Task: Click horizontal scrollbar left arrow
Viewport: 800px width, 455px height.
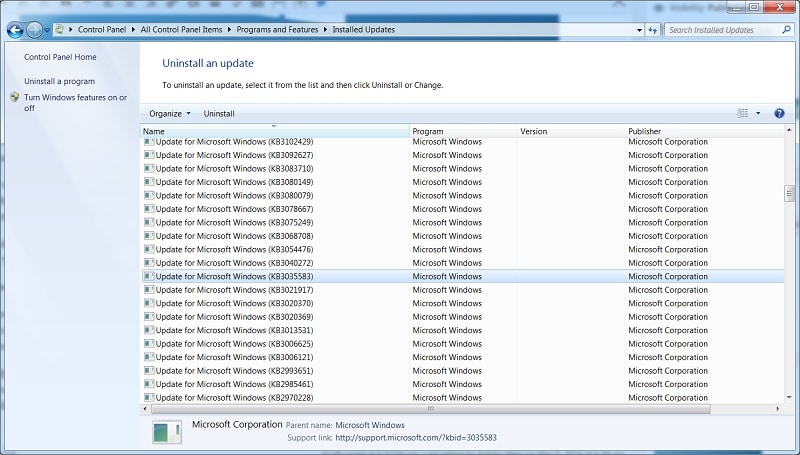Action: pyautogui.click(x=145, y=409)
